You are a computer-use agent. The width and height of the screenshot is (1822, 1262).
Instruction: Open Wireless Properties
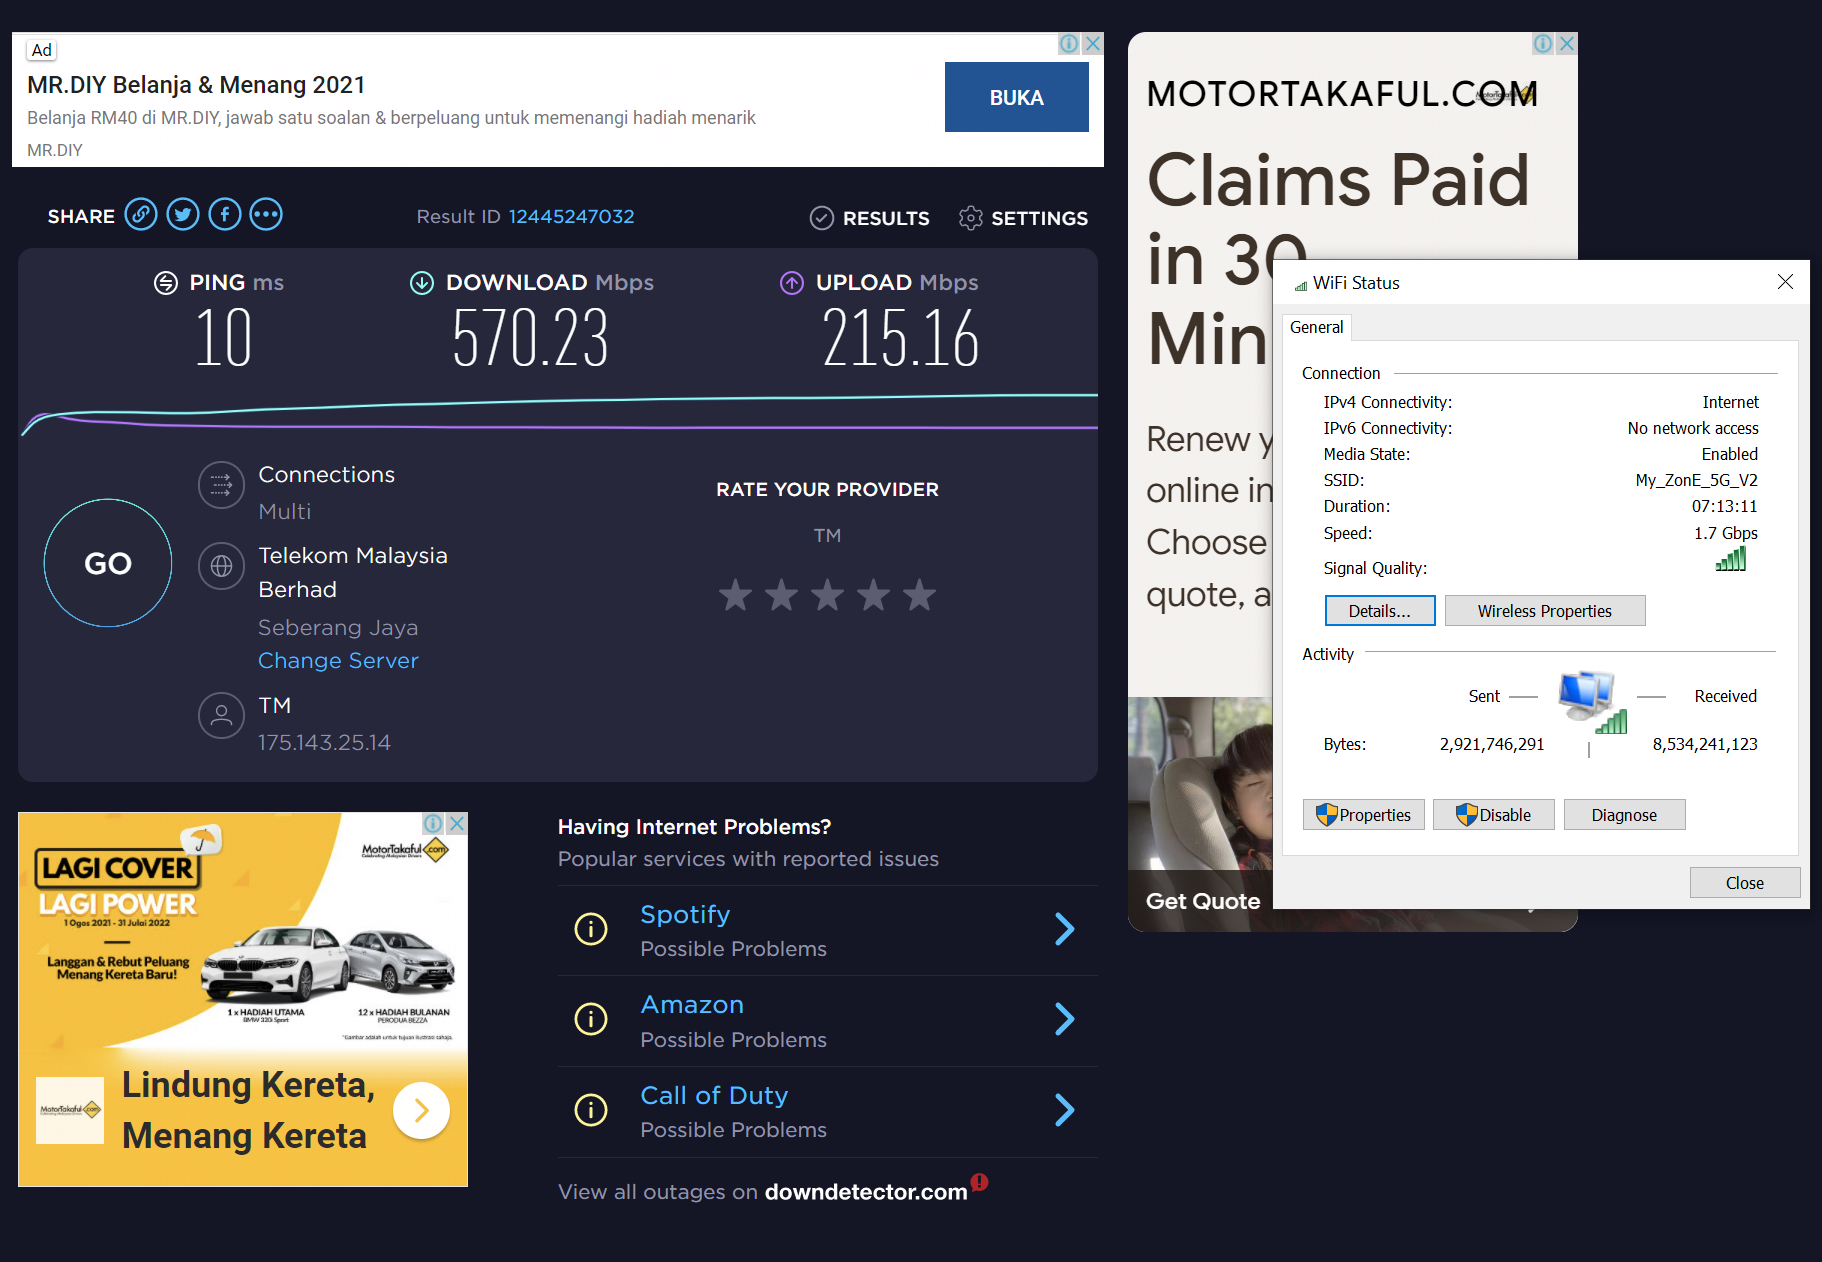tap(1545, 611)
